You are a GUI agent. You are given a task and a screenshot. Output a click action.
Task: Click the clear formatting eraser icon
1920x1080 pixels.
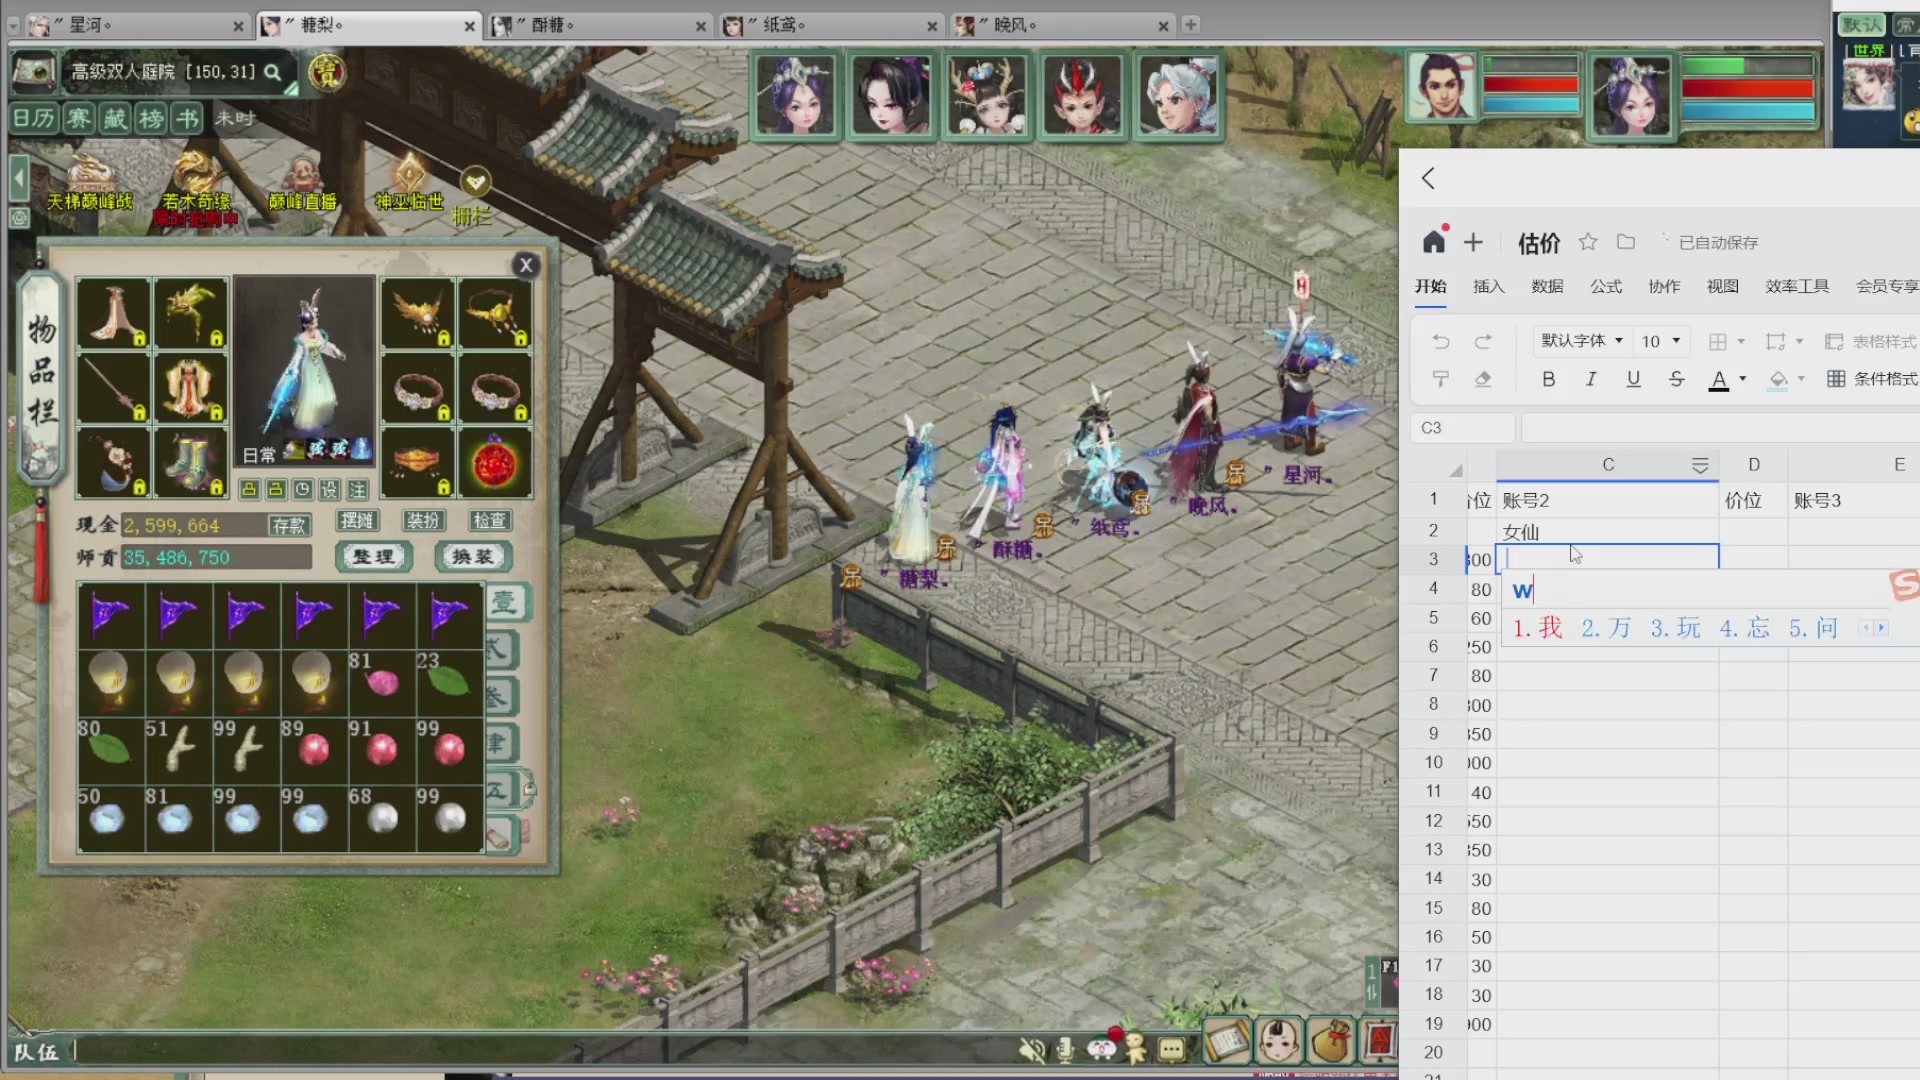(1483, 379)
